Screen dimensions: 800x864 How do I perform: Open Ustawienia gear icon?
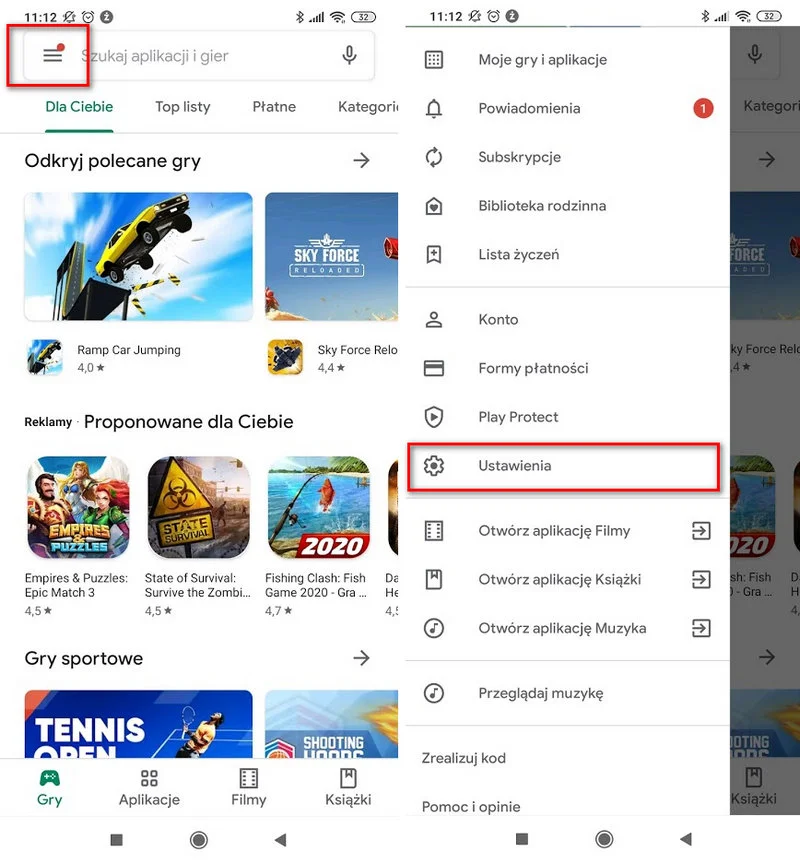(x=434, y=466)
